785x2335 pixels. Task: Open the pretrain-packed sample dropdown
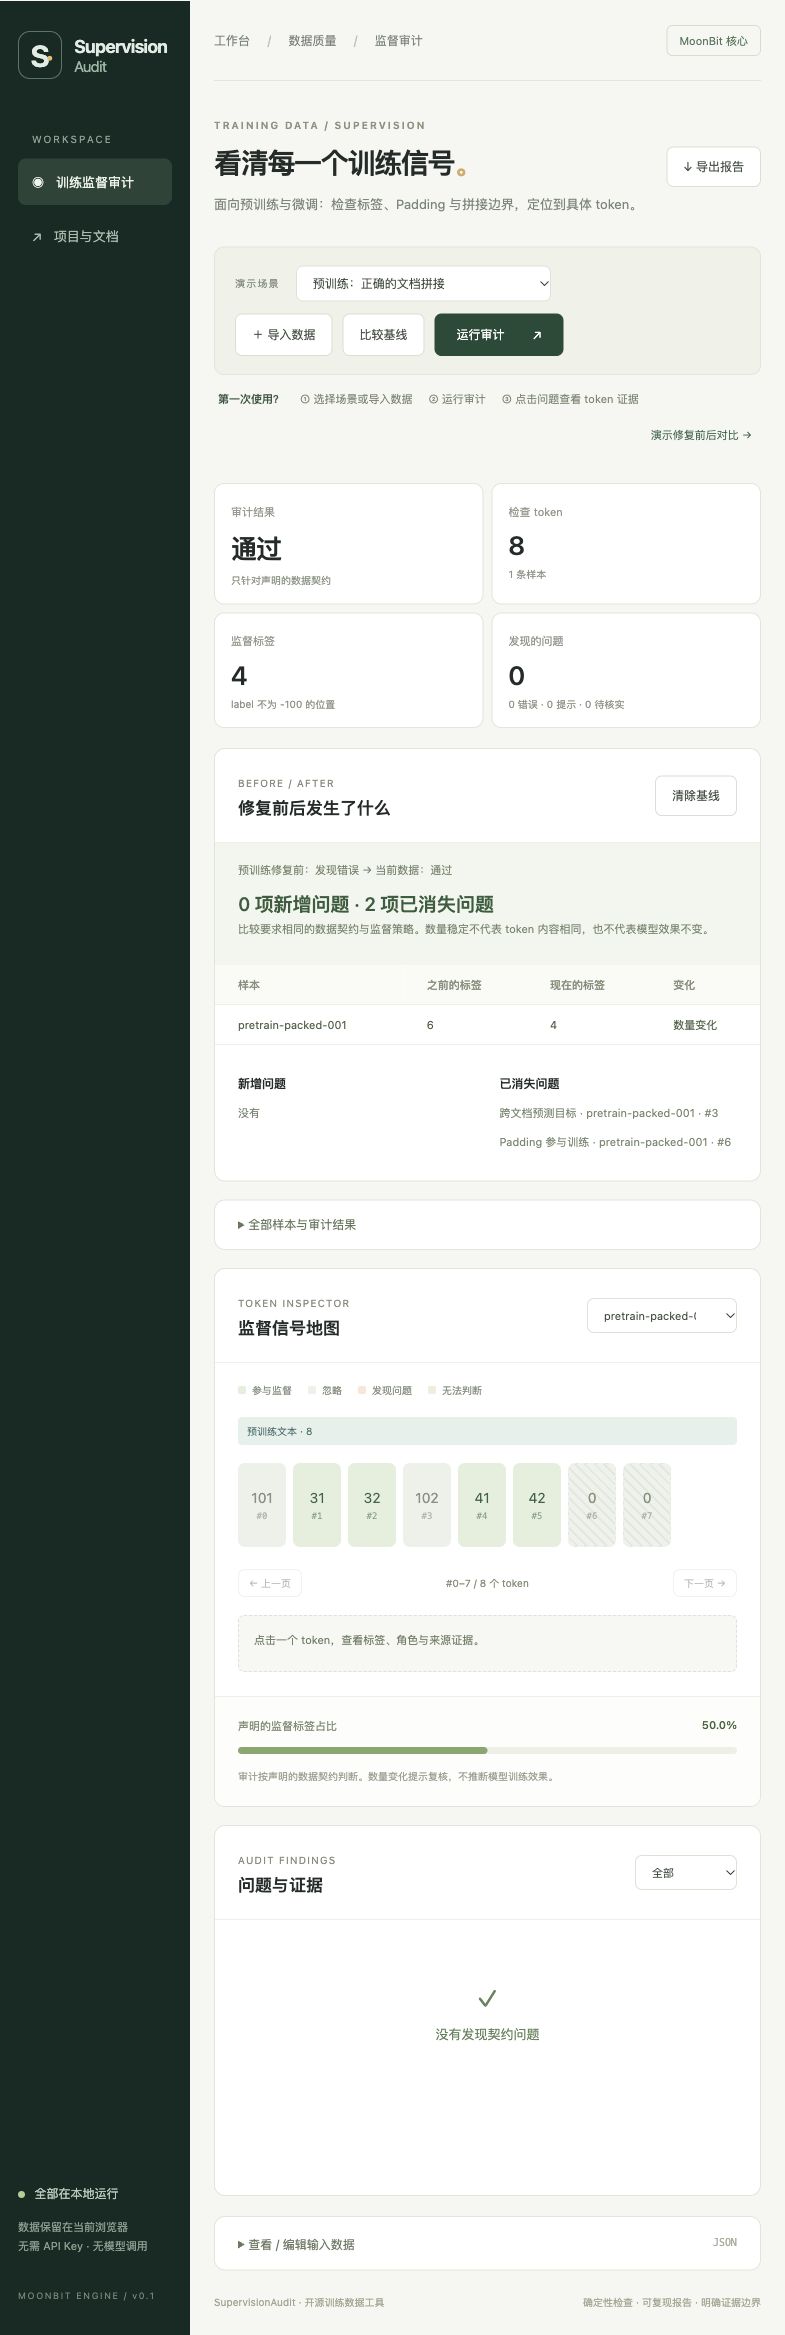coord(662,1316)
